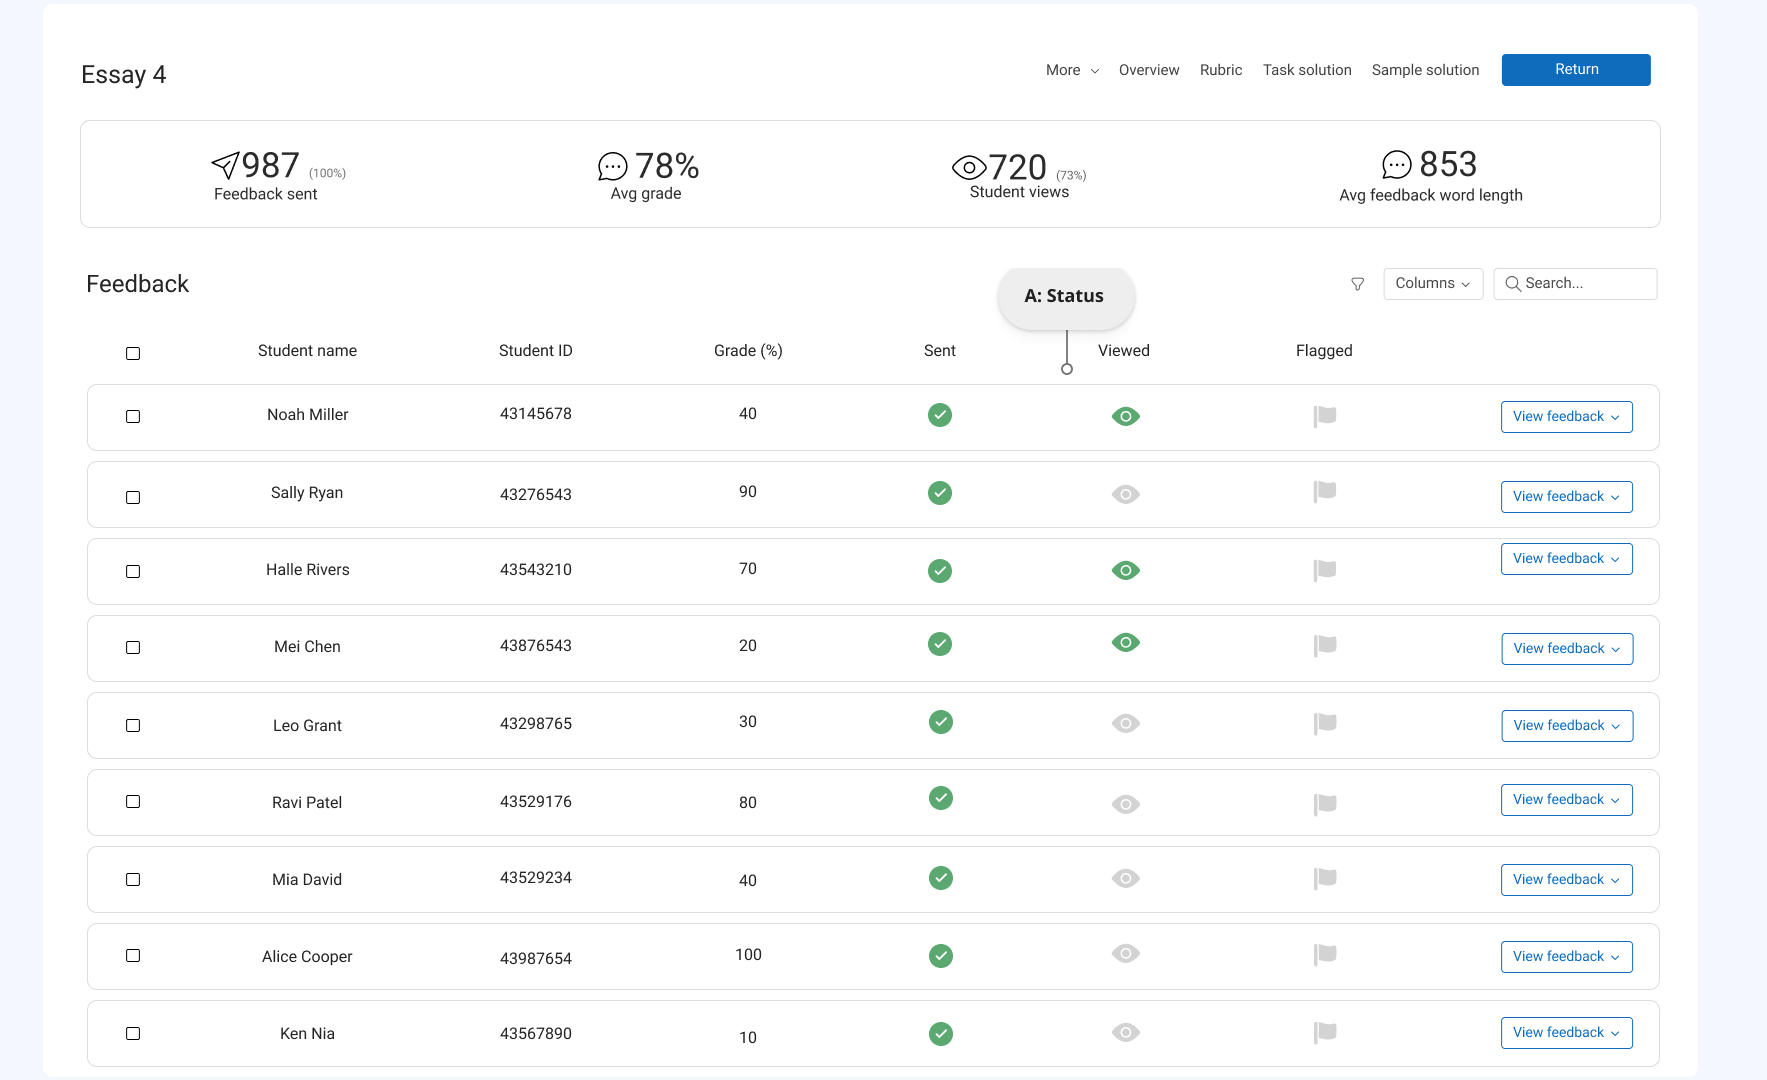Open View feedback for Mei Chen
The width and height of the screenshot is (1767, 1080).
coord(1567,649)
